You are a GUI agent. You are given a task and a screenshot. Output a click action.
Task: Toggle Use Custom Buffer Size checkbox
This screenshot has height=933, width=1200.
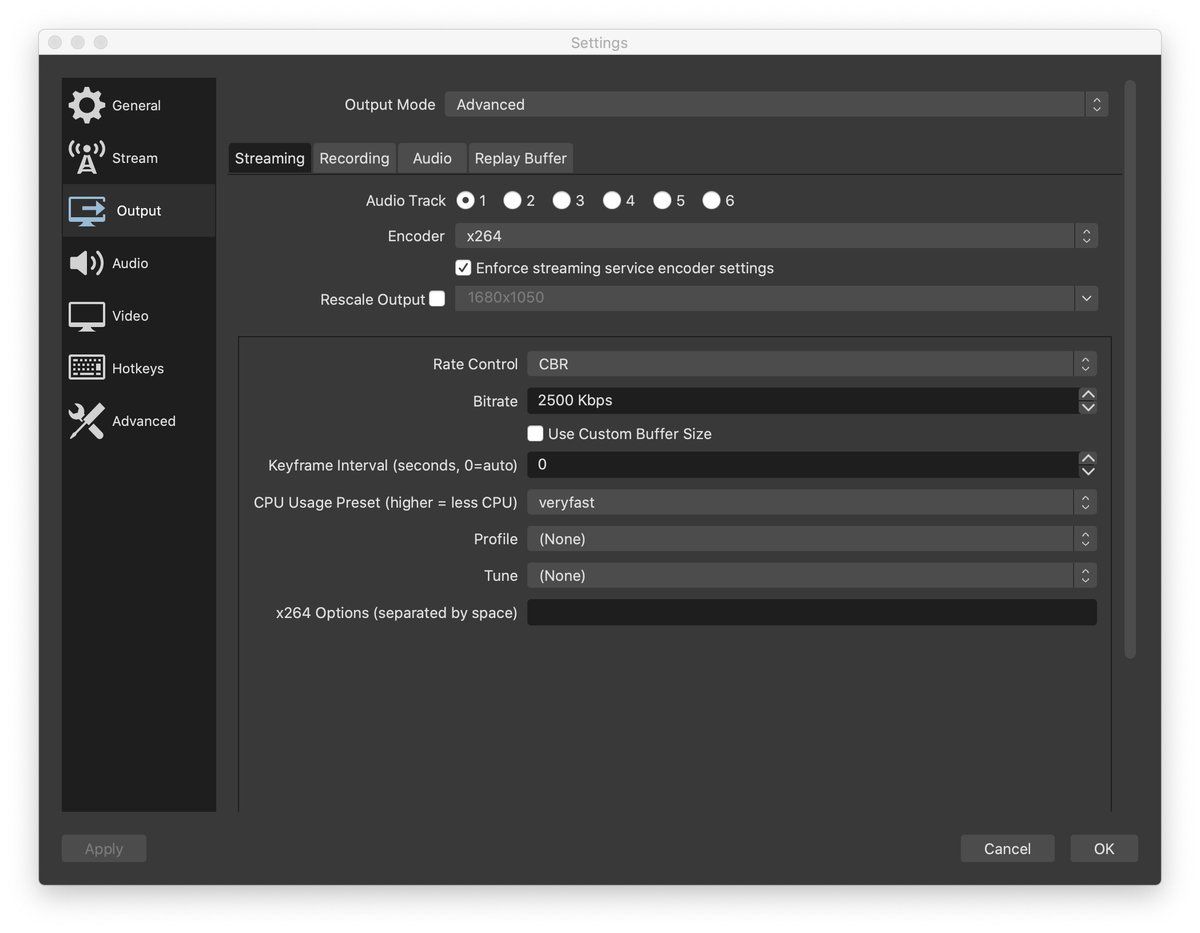[535, 434]
